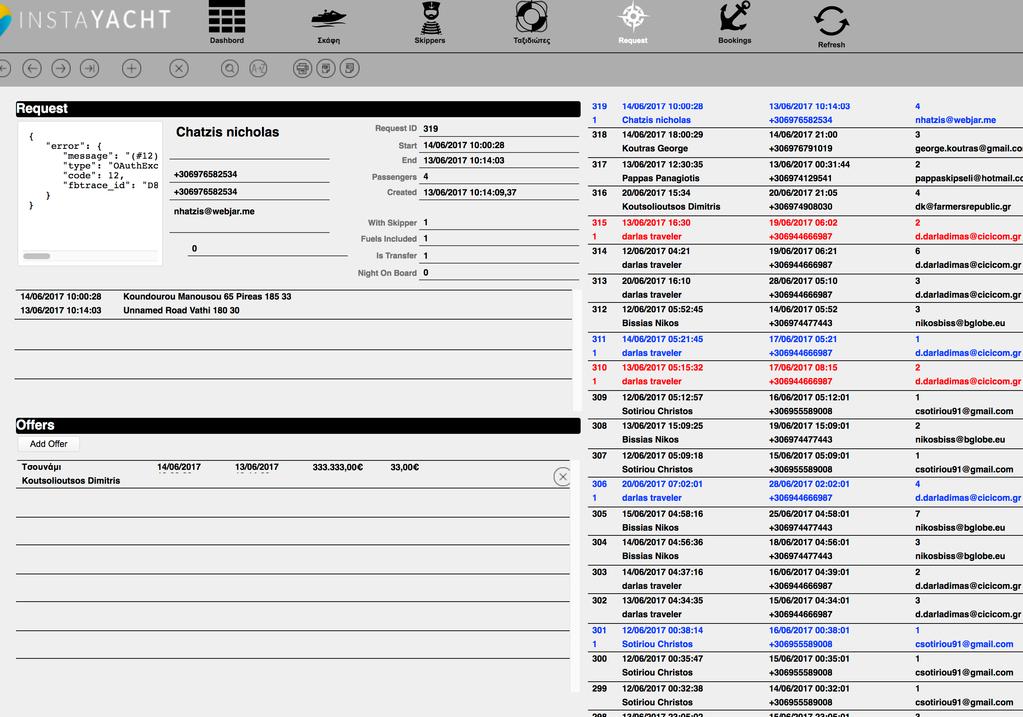The width and height of the screenshot is (1023, 717).
Task: Click the Start field 14/06/2017 10:00:28
Action: (x=498, y=145)
